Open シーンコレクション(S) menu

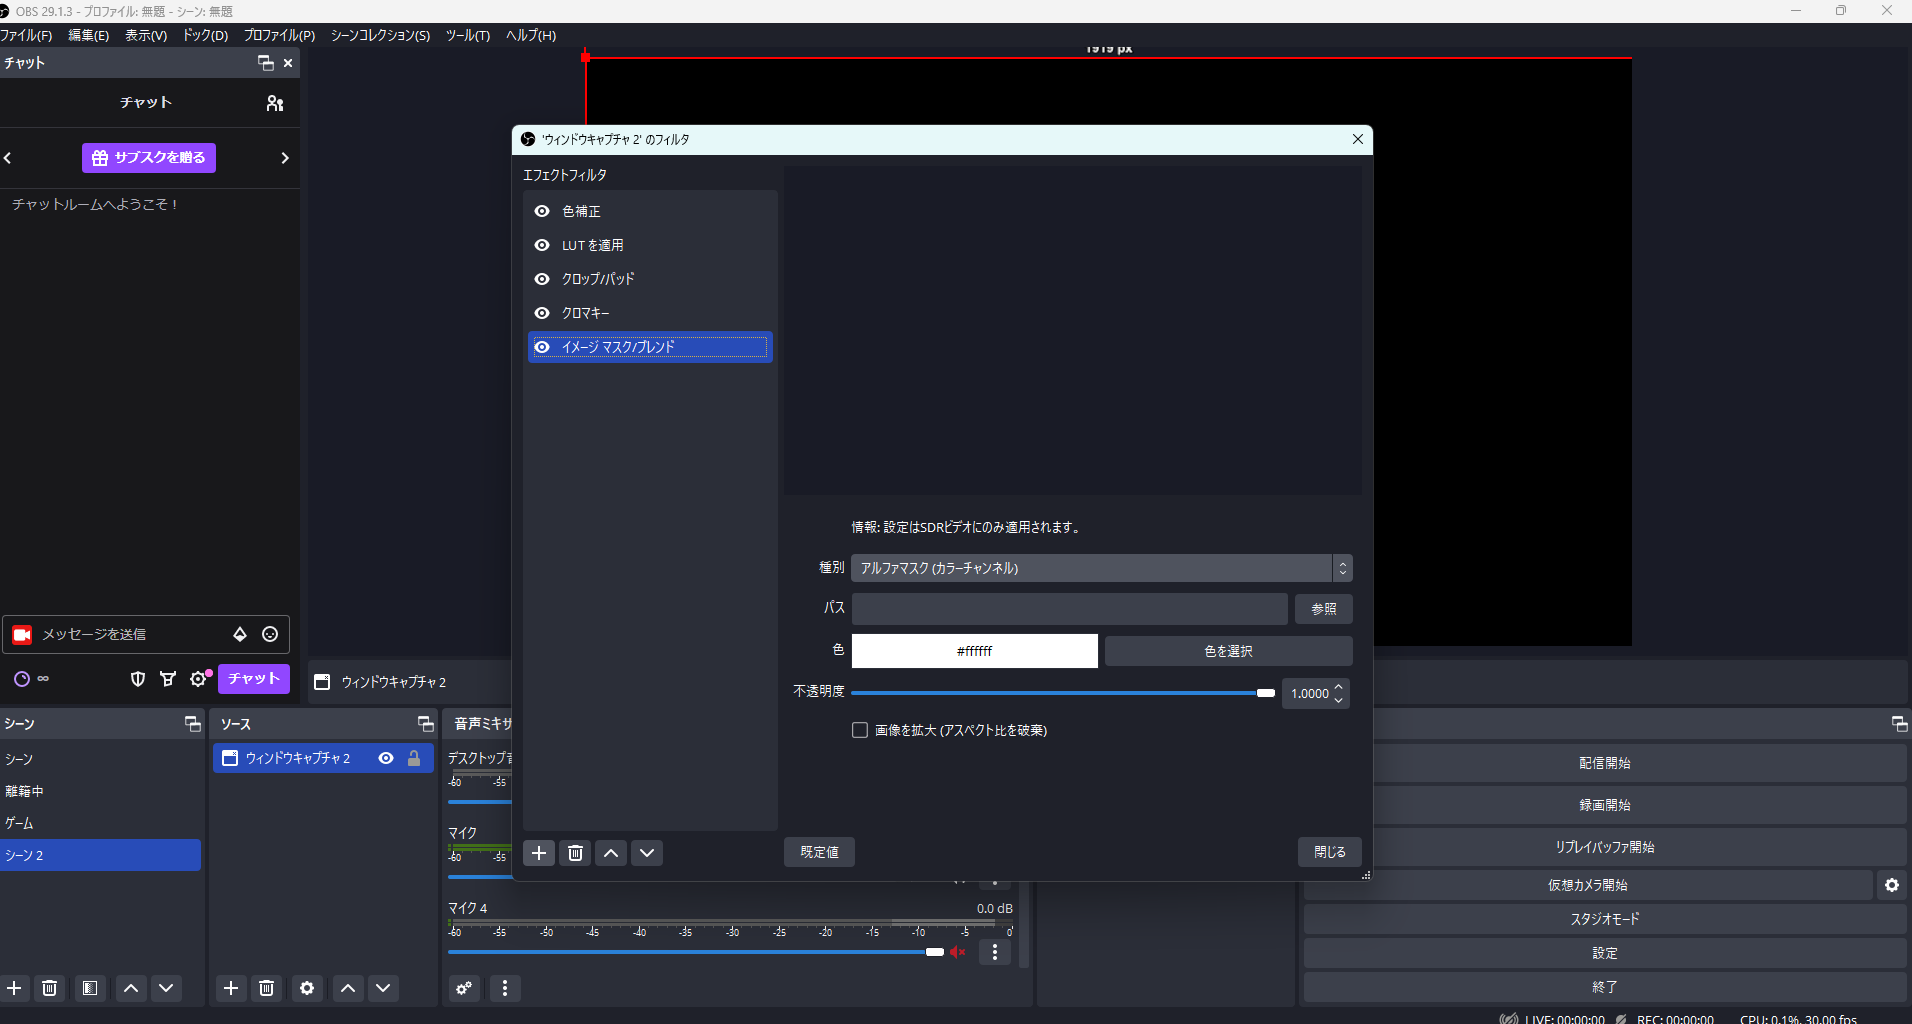380,35
